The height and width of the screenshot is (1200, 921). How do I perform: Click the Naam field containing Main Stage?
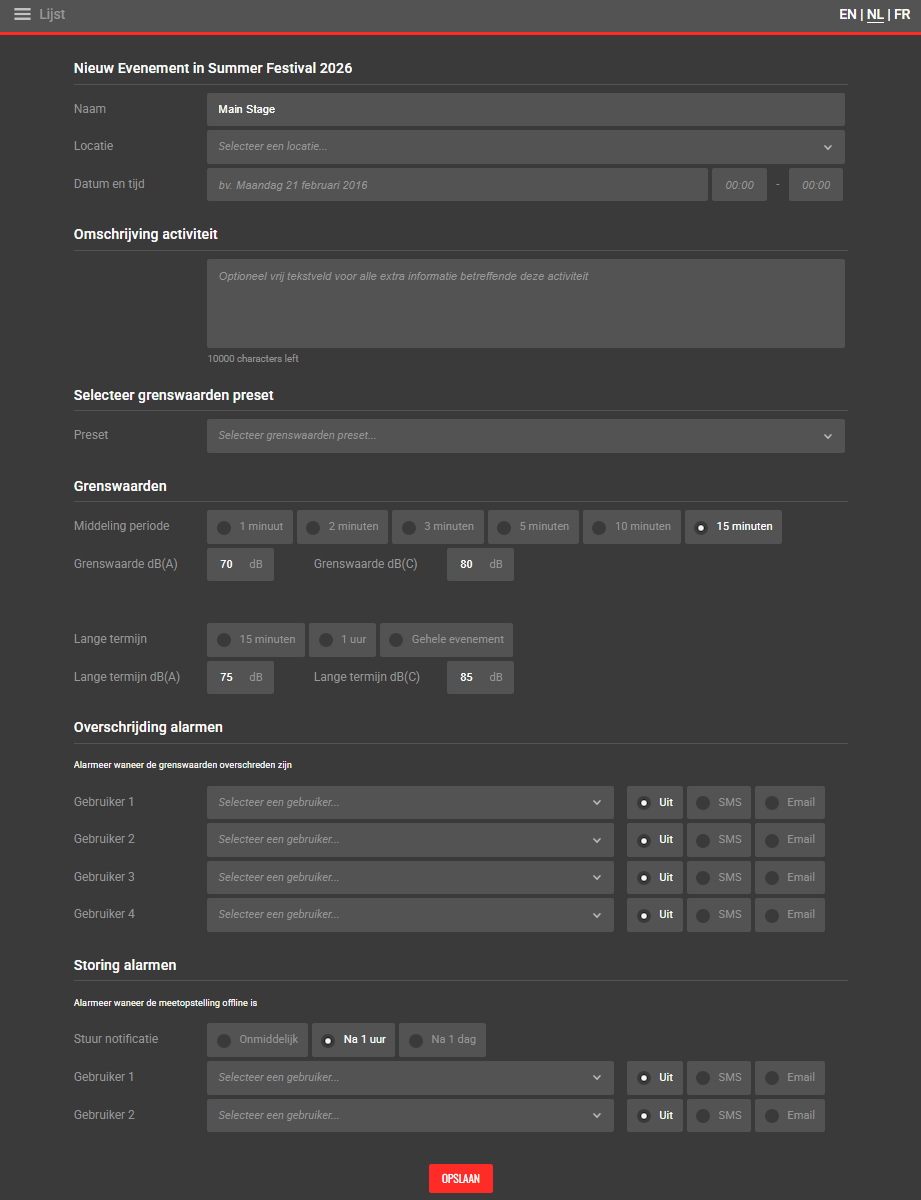(x=525, y=110)
